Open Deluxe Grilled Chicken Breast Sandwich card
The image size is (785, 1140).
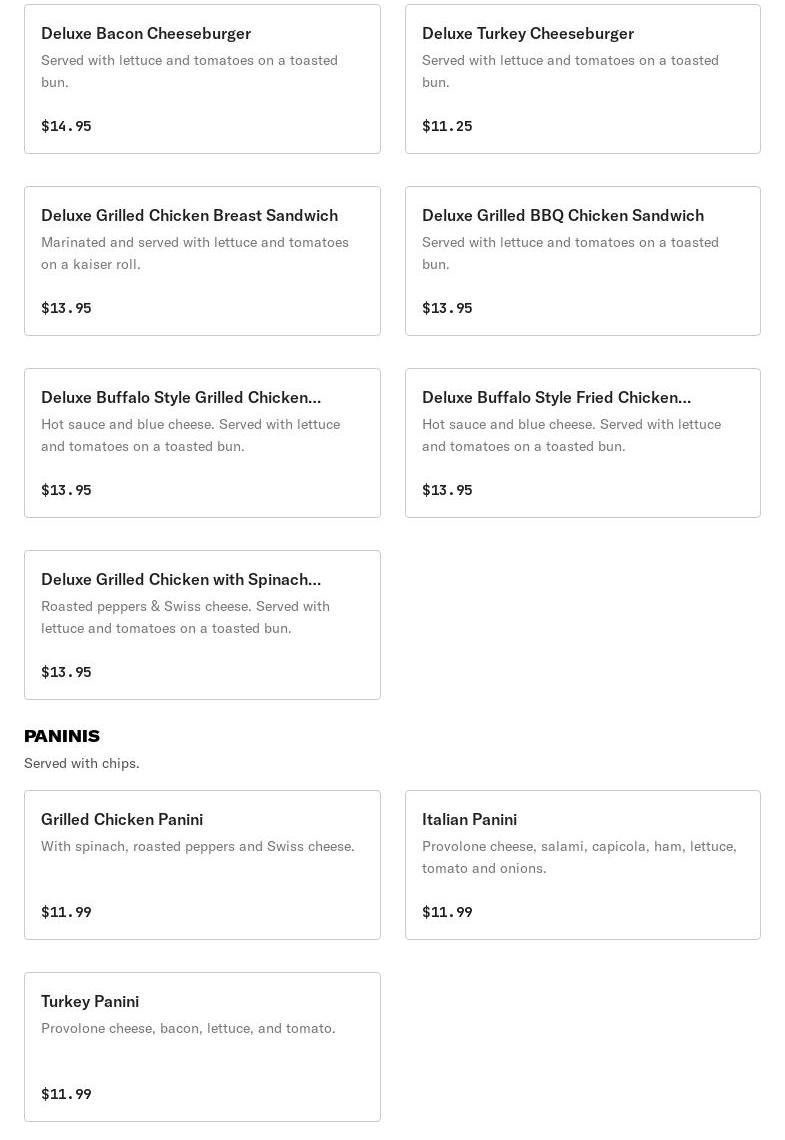pyautogui.click(x=202, y=261)
